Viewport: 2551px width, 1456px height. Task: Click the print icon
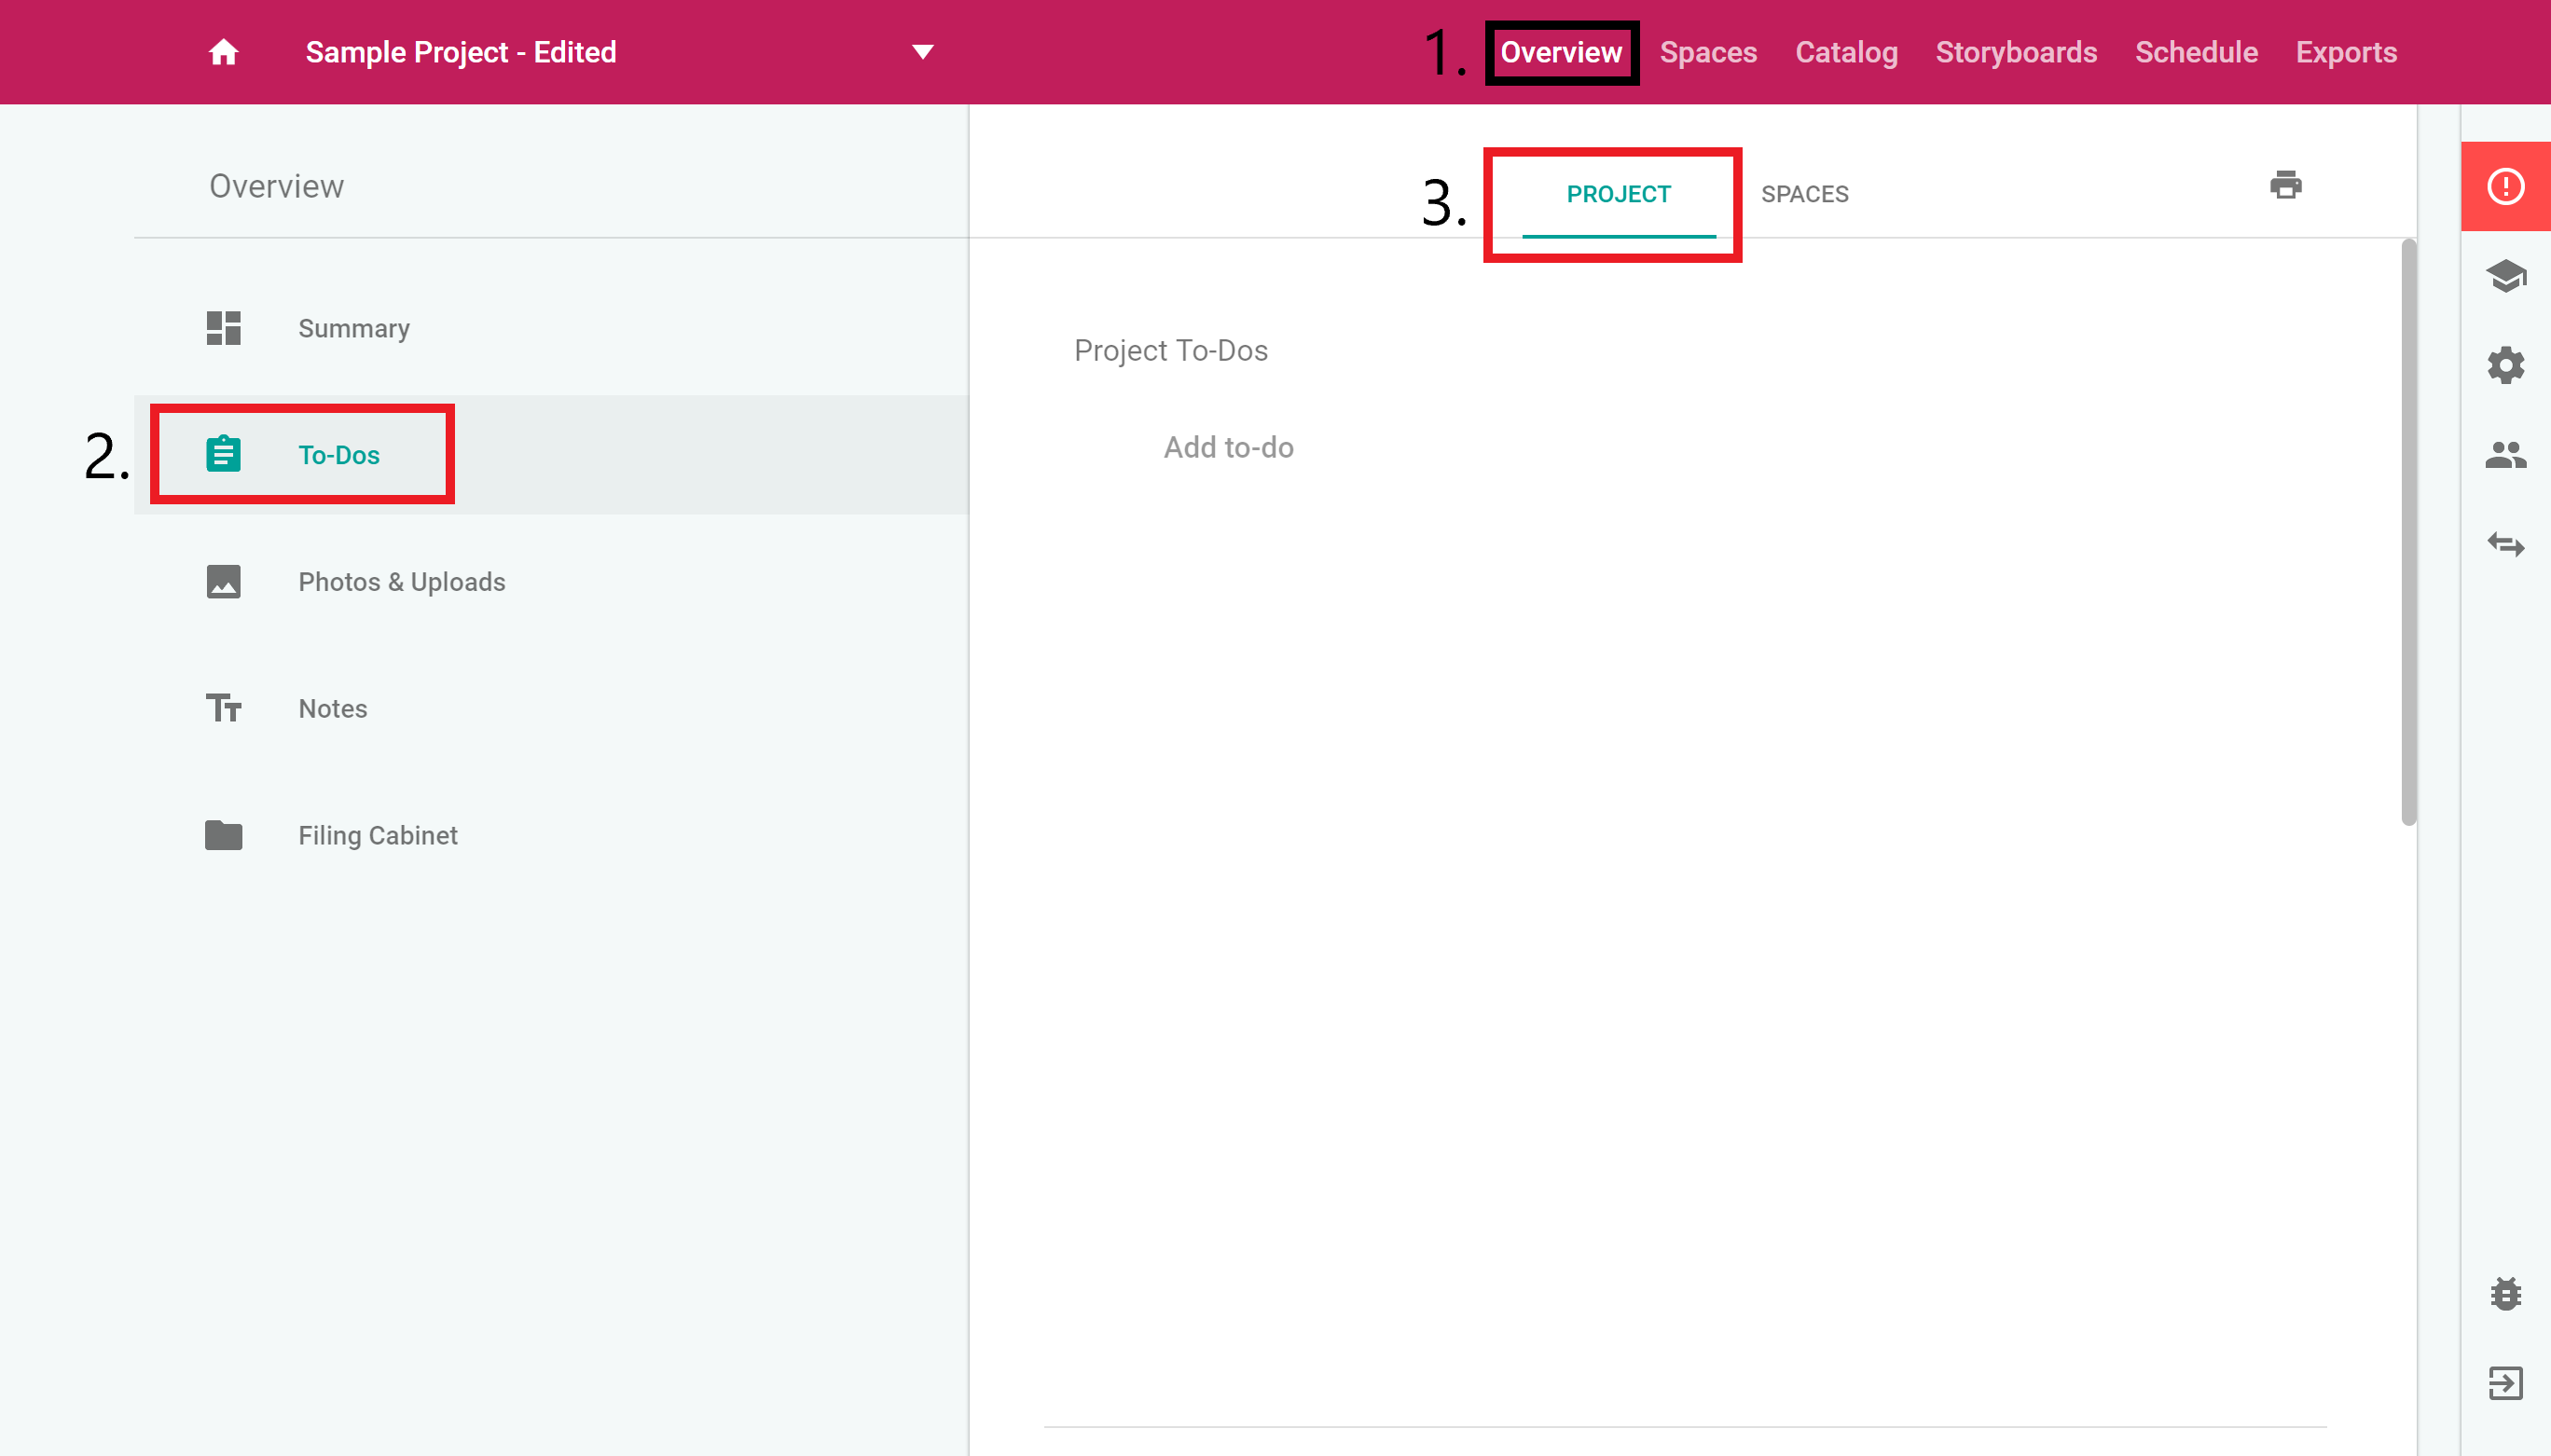tap(2285, 185)
